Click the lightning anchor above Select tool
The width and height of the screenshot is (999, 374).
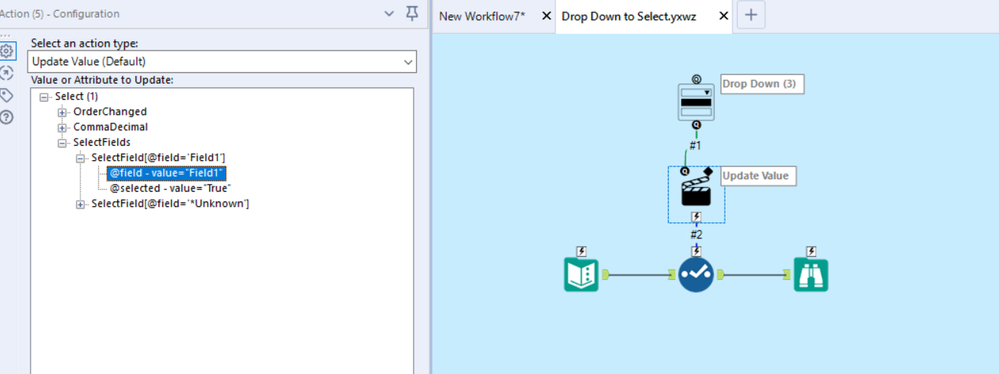click(696, 252)
